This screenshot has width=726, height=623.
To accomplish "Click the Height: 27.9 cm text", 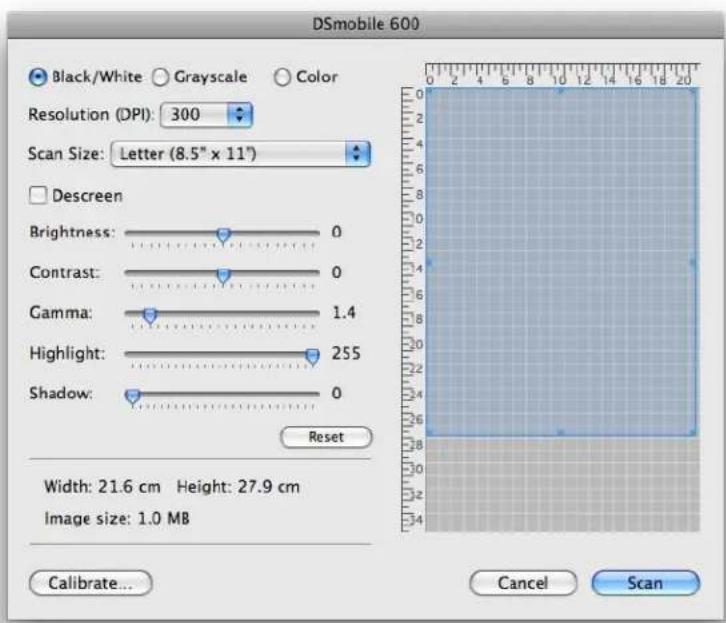I will pyautogui.click(x=238, y=486).
